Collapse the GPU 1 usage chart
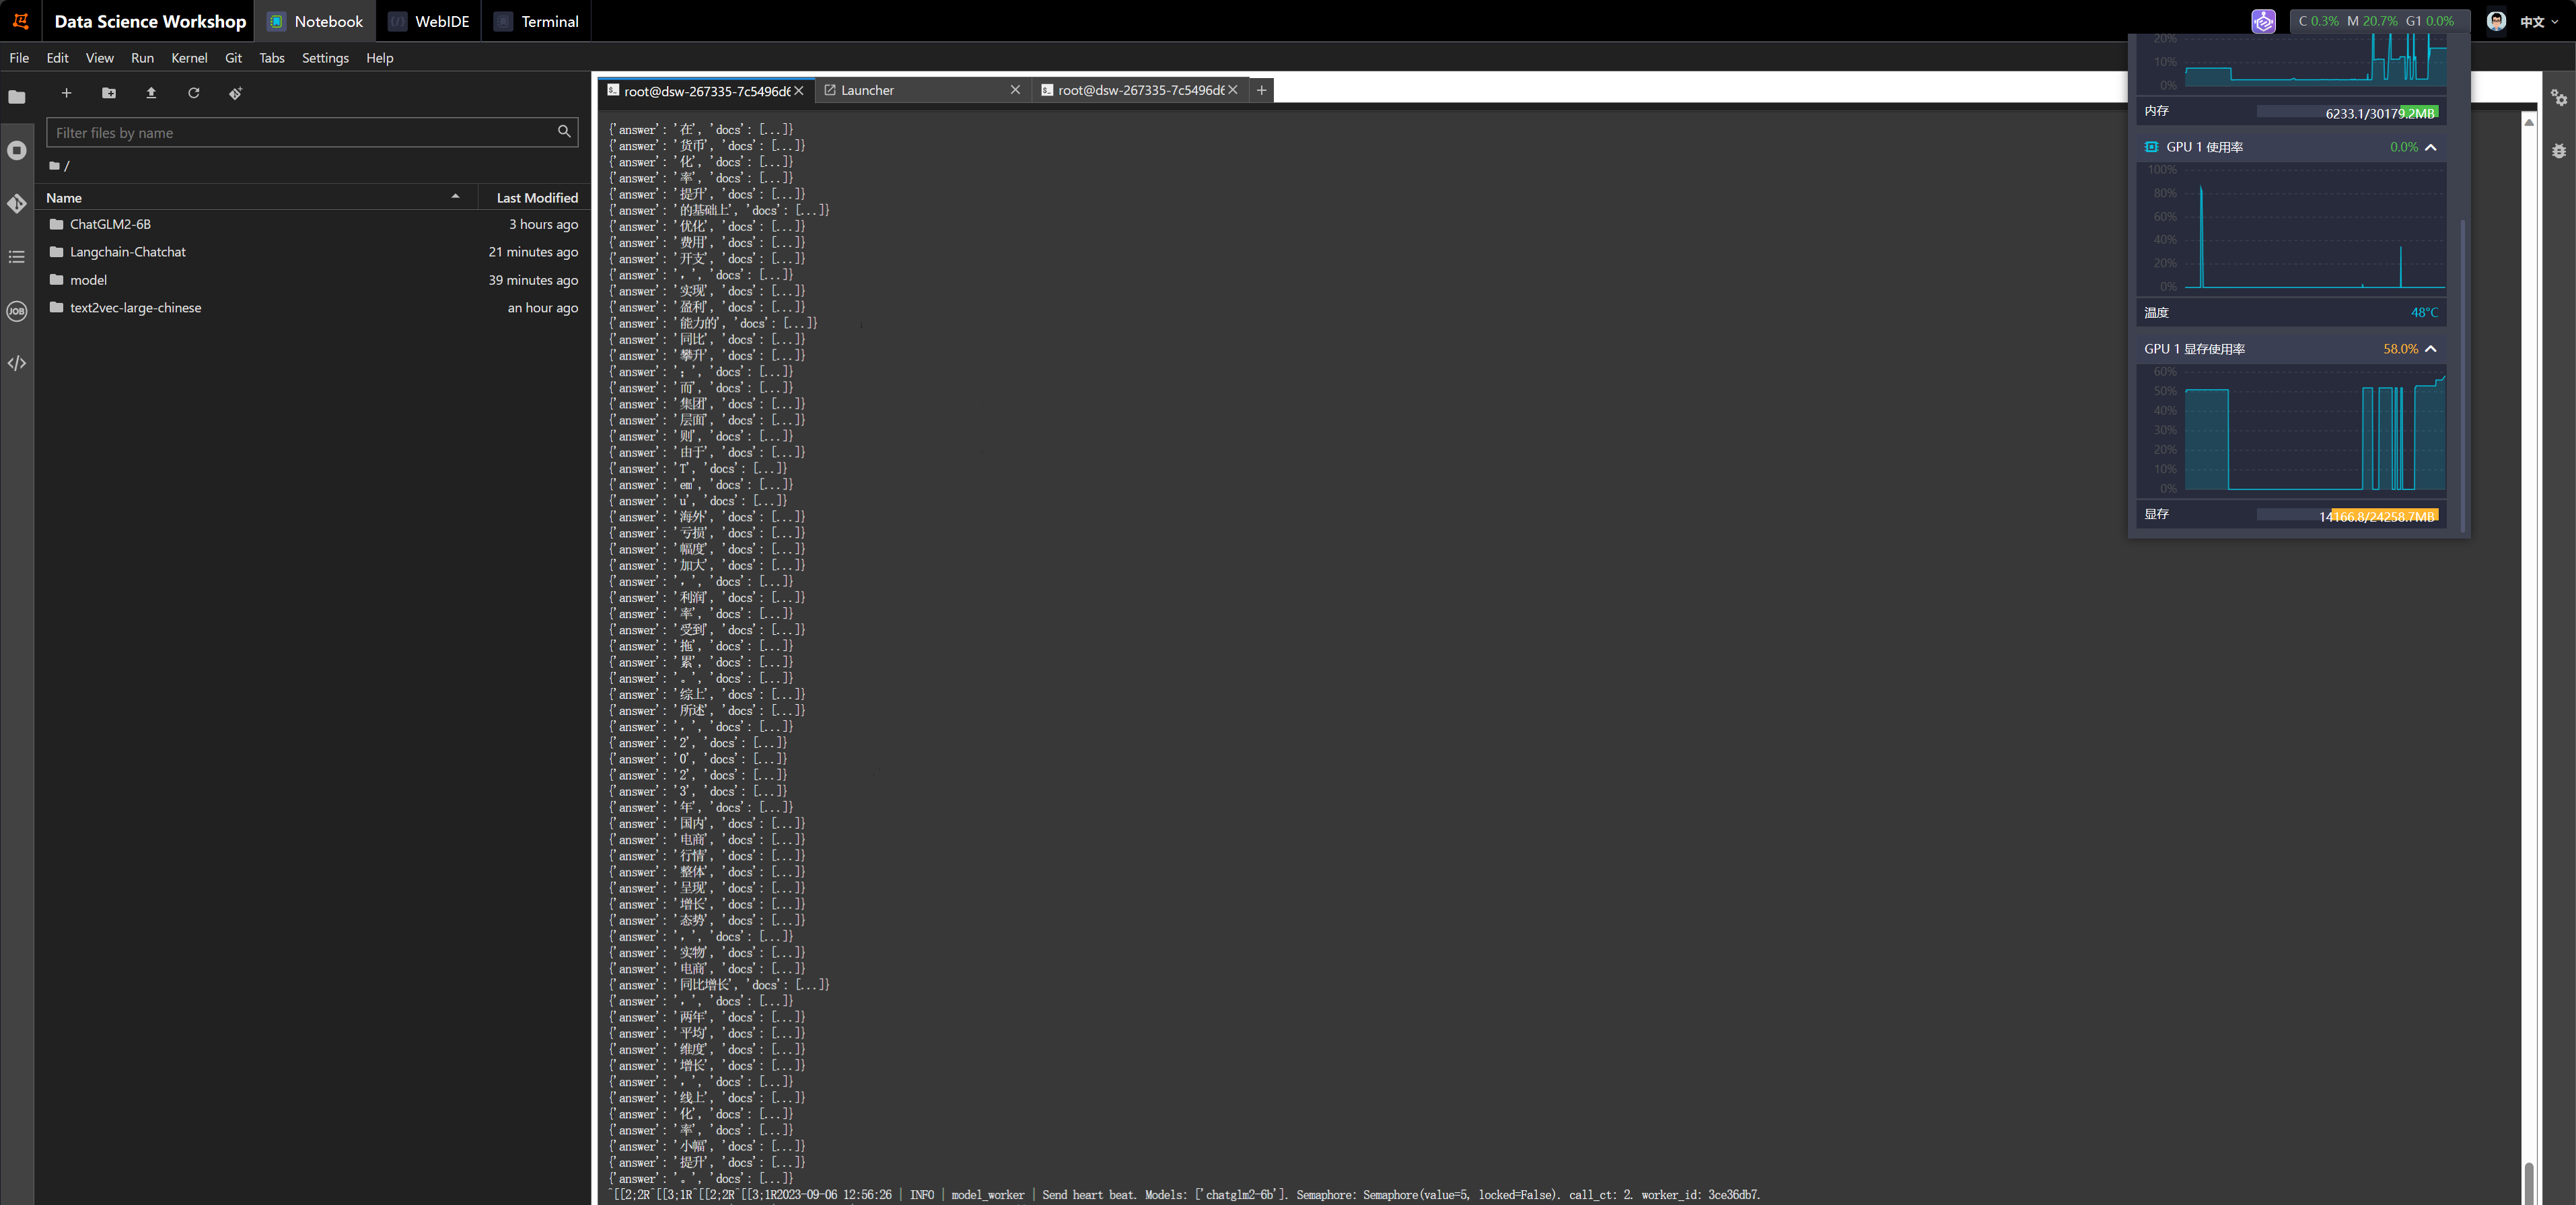Screen dimensions: 2576x1205 [x=2431, y=147]
